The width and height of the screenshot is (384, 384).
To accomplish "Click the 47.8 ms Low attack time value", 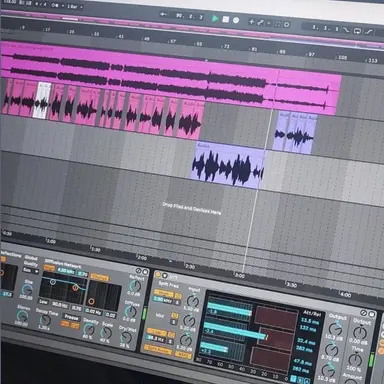I will click(303, 362).
